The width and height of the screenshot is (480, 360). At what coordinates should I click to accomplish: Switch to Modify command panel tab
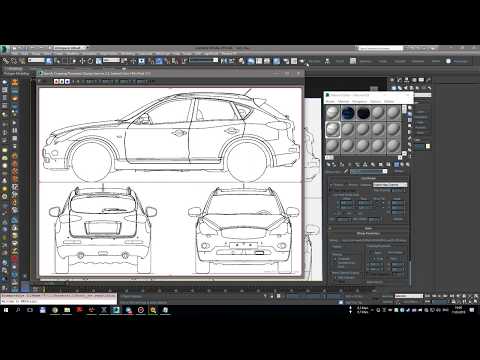tap(400, 80)
